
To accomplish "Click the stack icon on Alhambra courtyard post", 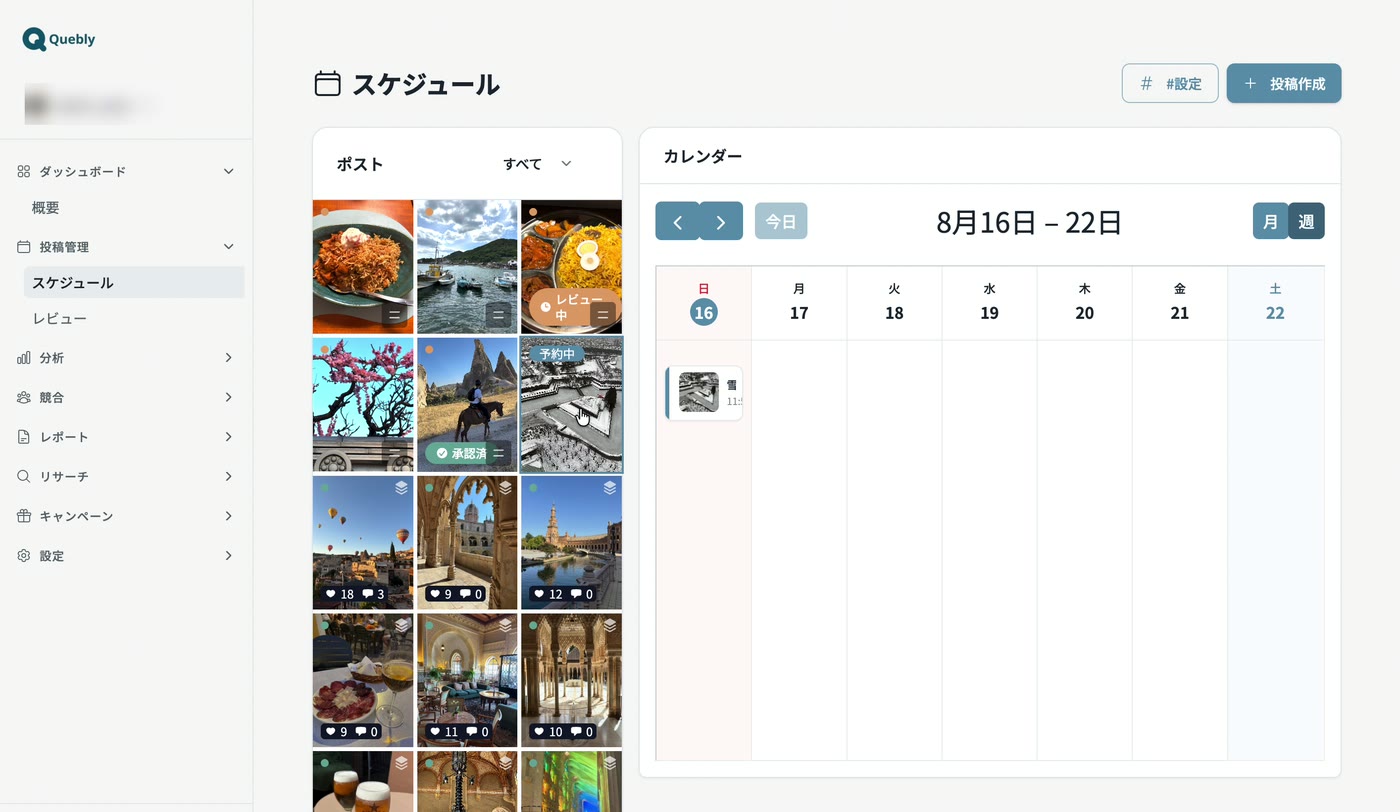I will point(609,625).
